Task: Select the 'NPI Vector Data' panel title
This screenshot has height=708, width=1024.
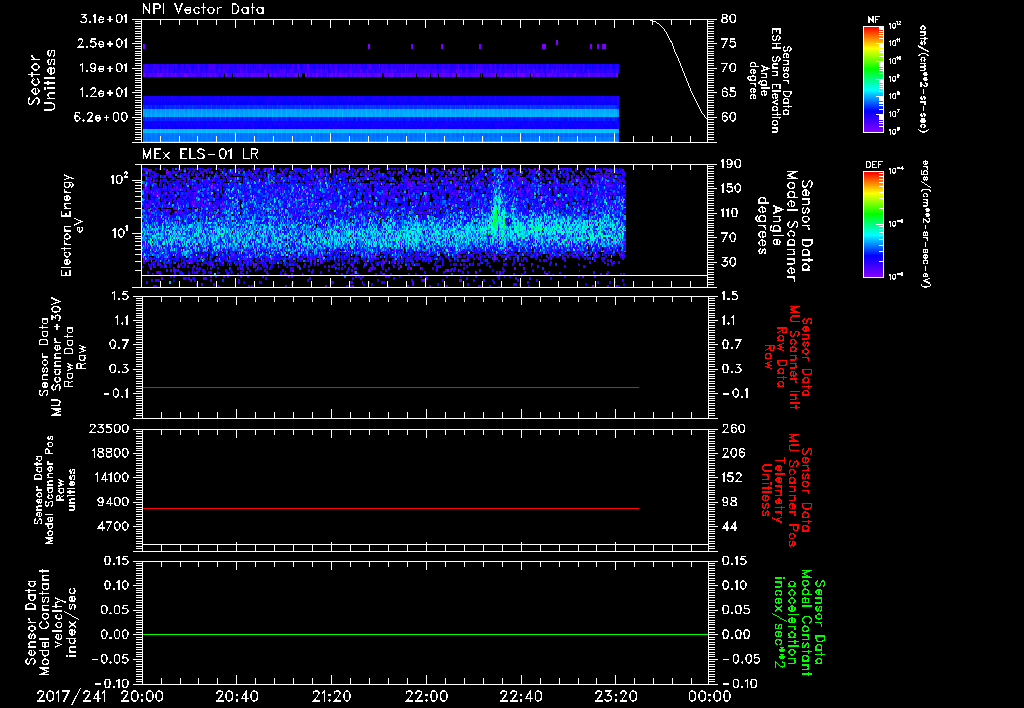Action: point(203,9)
